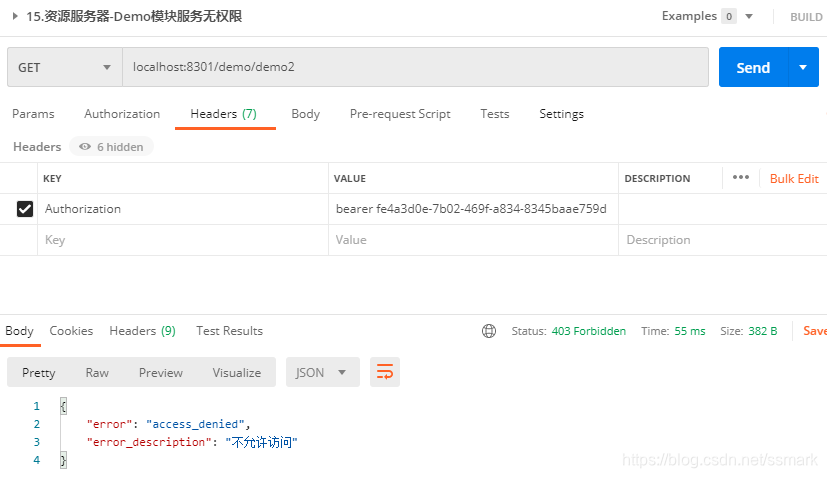The width and height of the screenshot is (827, 478).
Task: Switch to Visualize view
Action: pos(237,372)
